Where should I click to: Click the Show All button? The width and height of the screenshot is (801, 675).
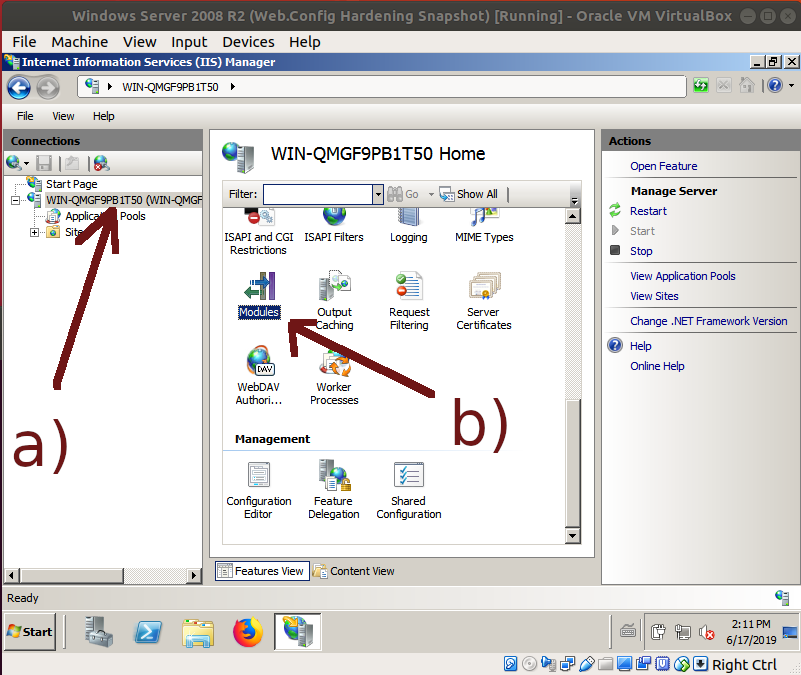tap(468, 194)
